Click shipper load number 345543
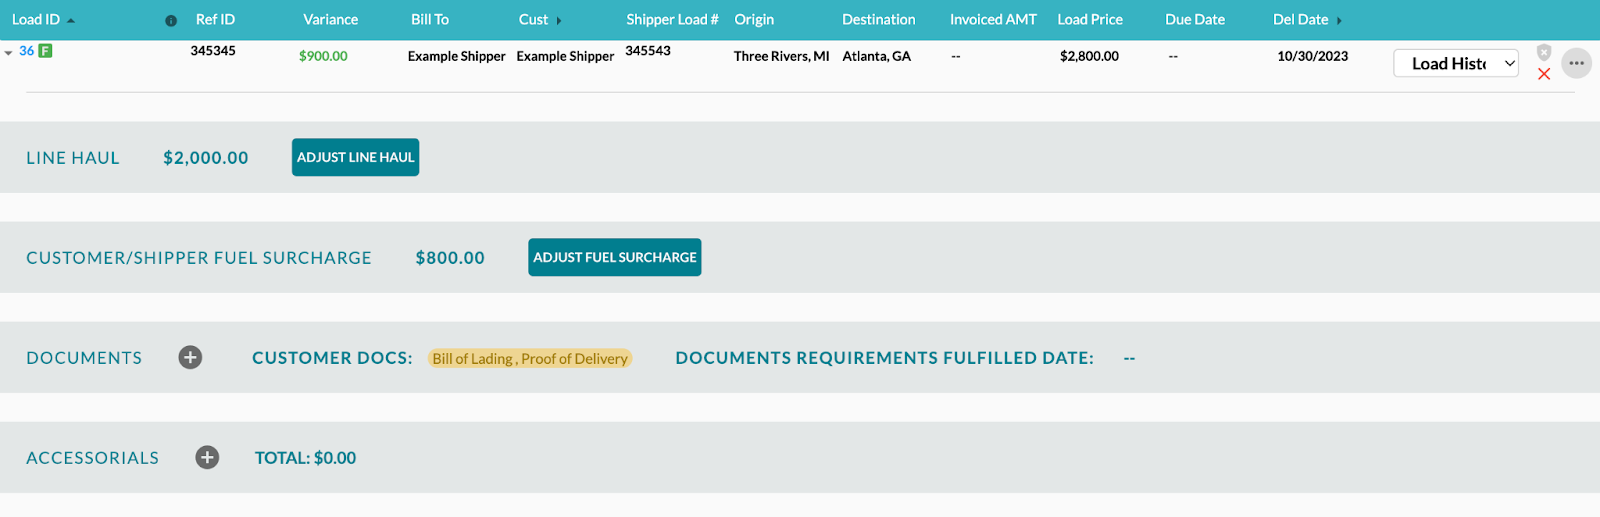 [x=648, y=50]
